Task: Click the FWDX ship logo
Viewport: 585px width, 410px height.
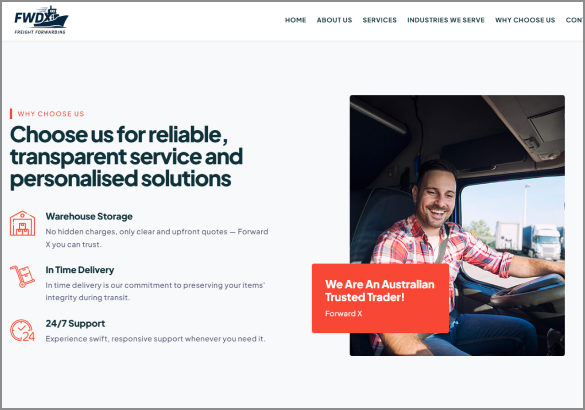Action: click(x=41, y=17)
